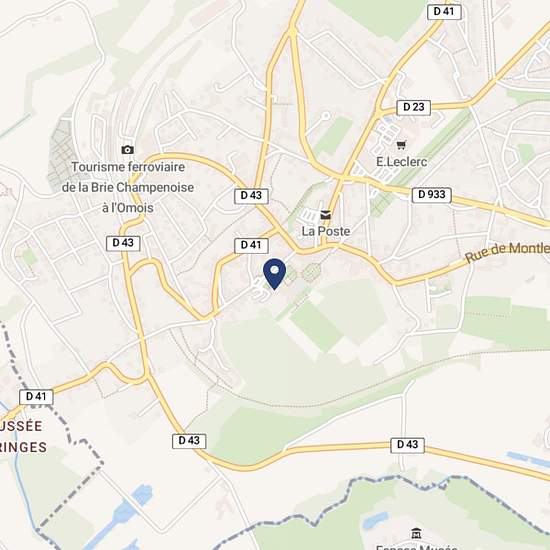Select the D 933 road shield

tap(432, 195)
